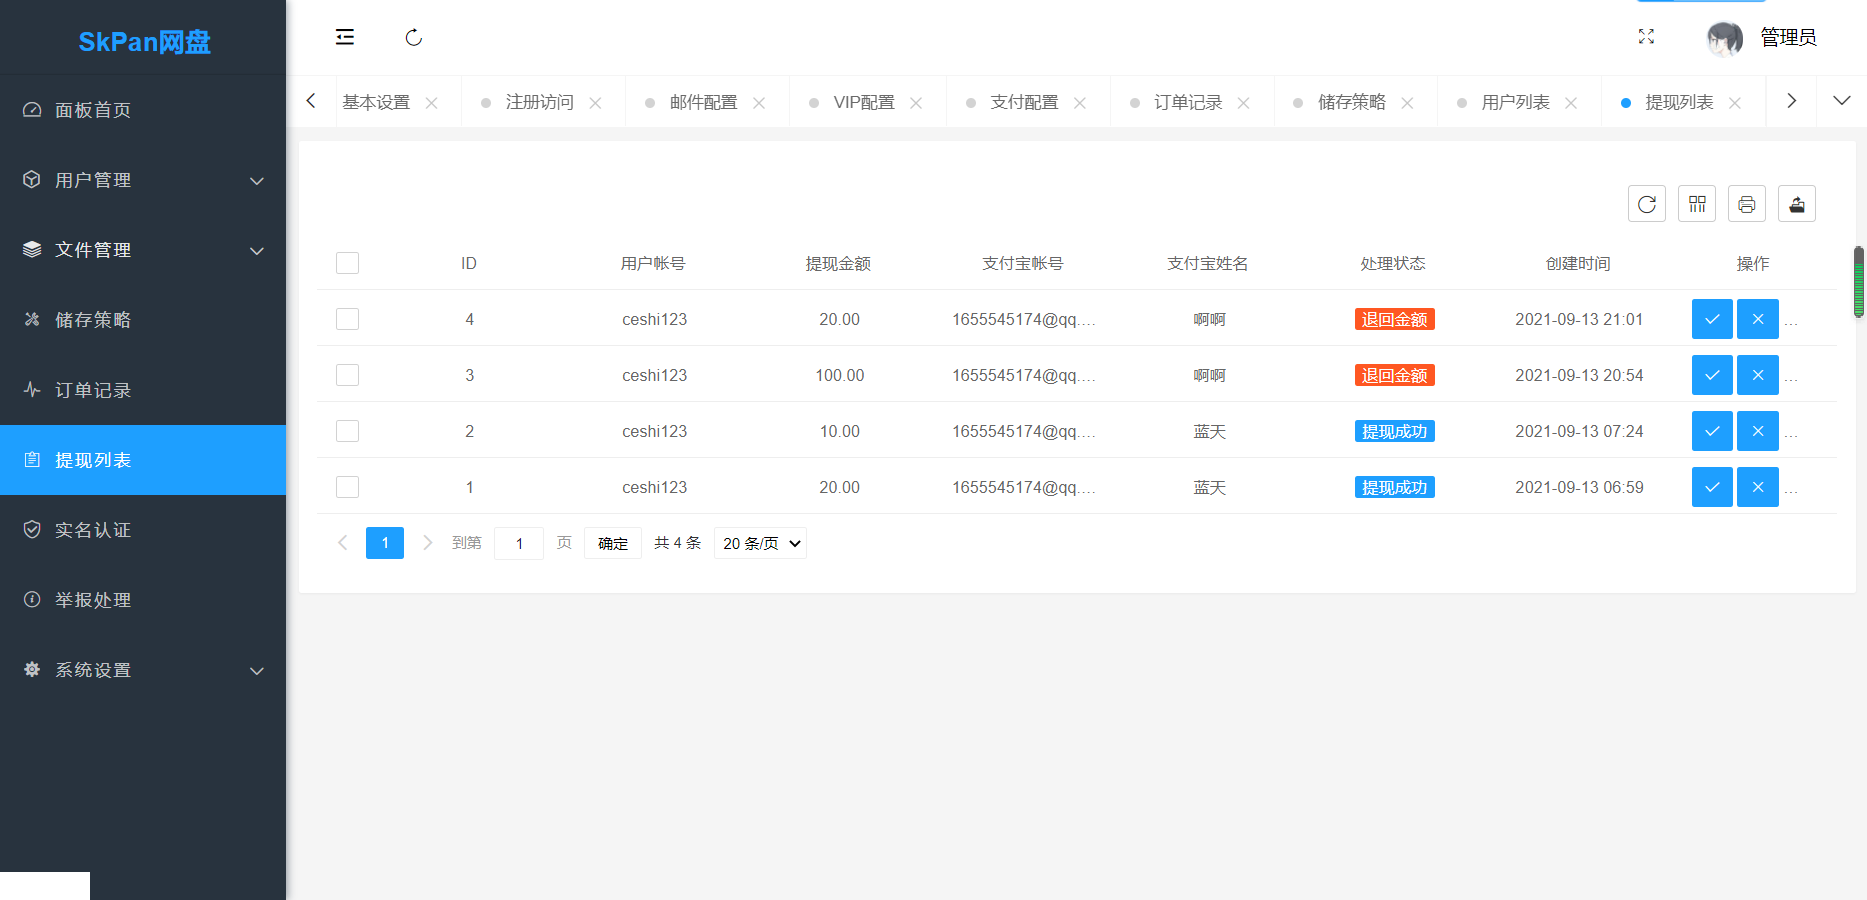The image size is (1867, 900).
Task: Click the page reload icon in top bar
Action: click(x=413, y=38)
